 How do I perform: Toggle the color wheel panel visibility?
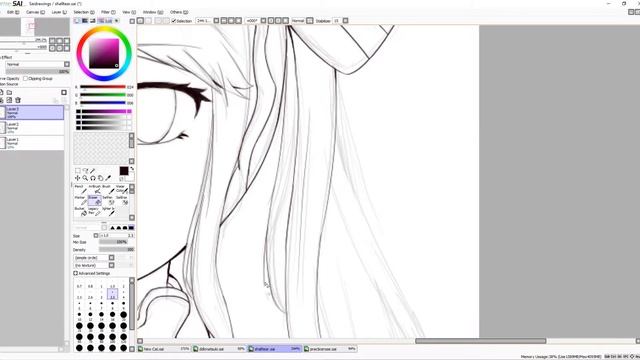[x=77, y=20]
